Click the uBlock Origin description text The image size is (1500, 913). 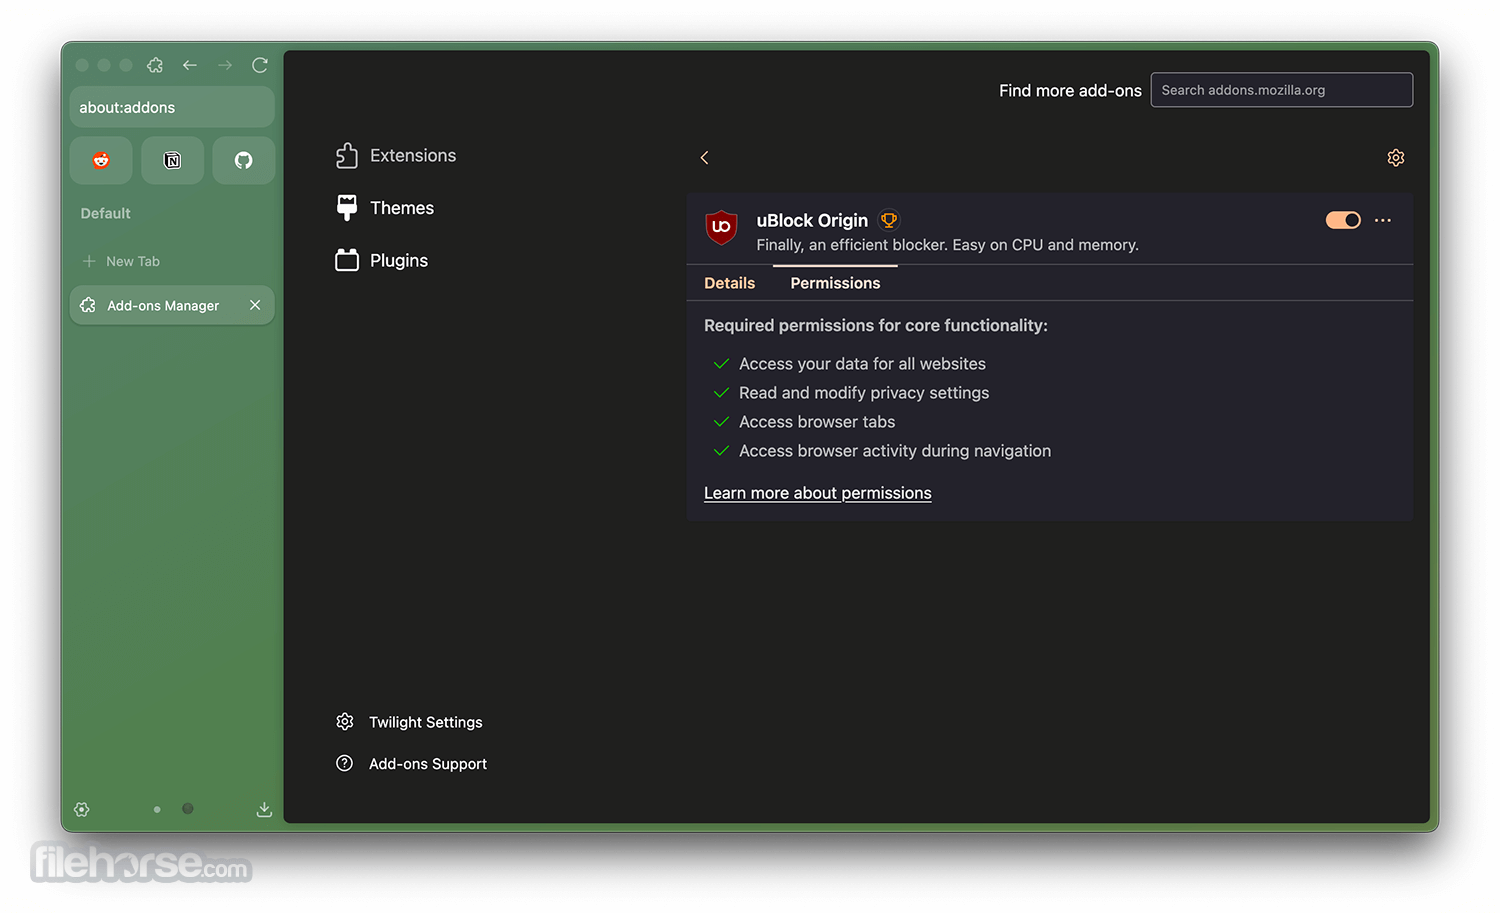[x=947, y=245]
